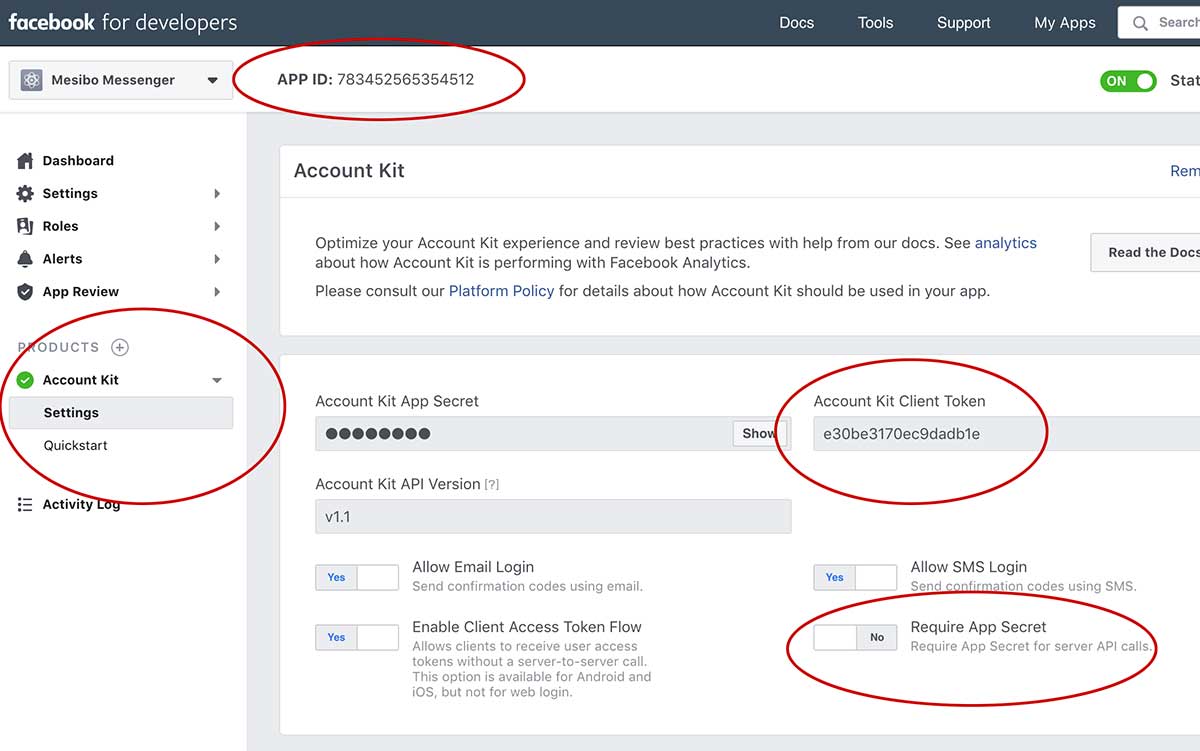The height and width of the screenshot is (751, 1200).
Task: Click the API Version help question mark
Action: click(x=492, y=484)
